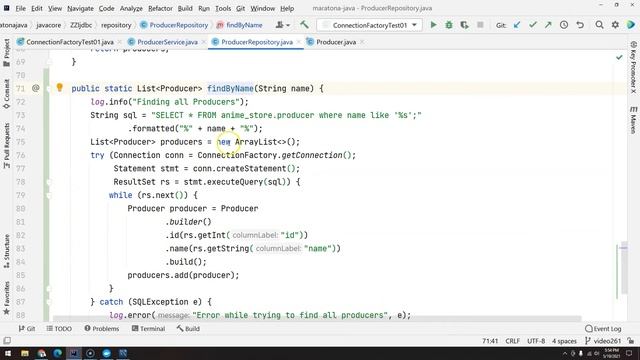
Task: Close the Producer.java tab
Action: click(362, 42)
